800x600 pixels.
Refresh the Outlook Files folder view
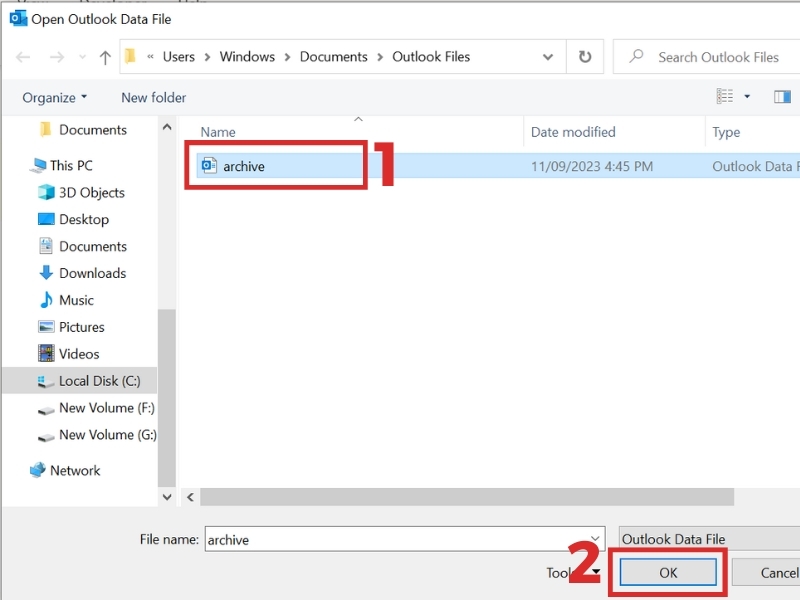click(585, 57)
